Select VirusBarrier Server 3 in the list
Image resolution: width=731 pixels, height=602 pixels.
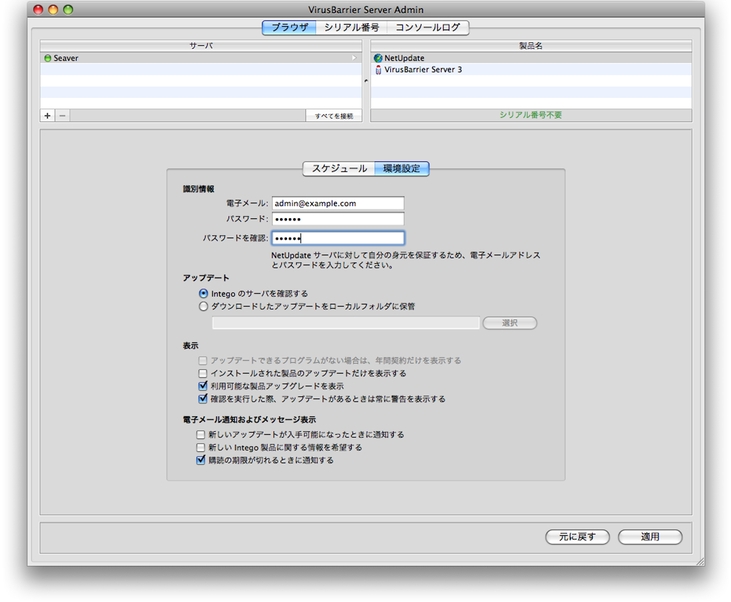[x=531, y=69]
